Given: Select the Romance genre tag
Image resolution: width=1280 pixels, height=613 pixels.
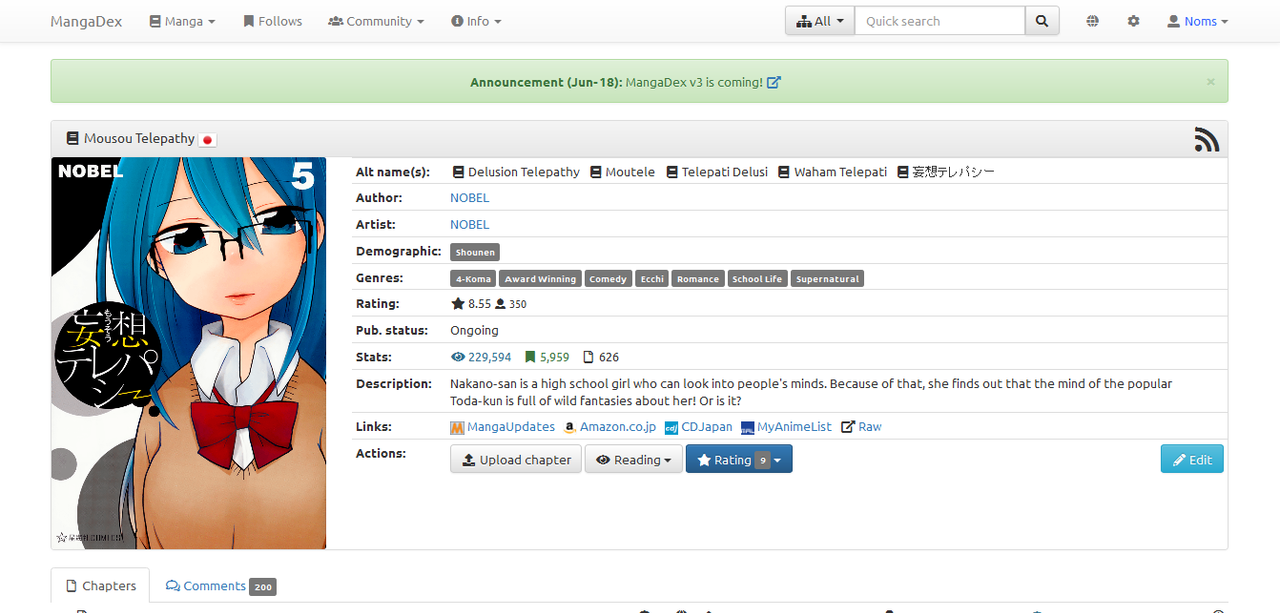Looking at the screenshot, I should pyautogui.click(x=698, y=279).
